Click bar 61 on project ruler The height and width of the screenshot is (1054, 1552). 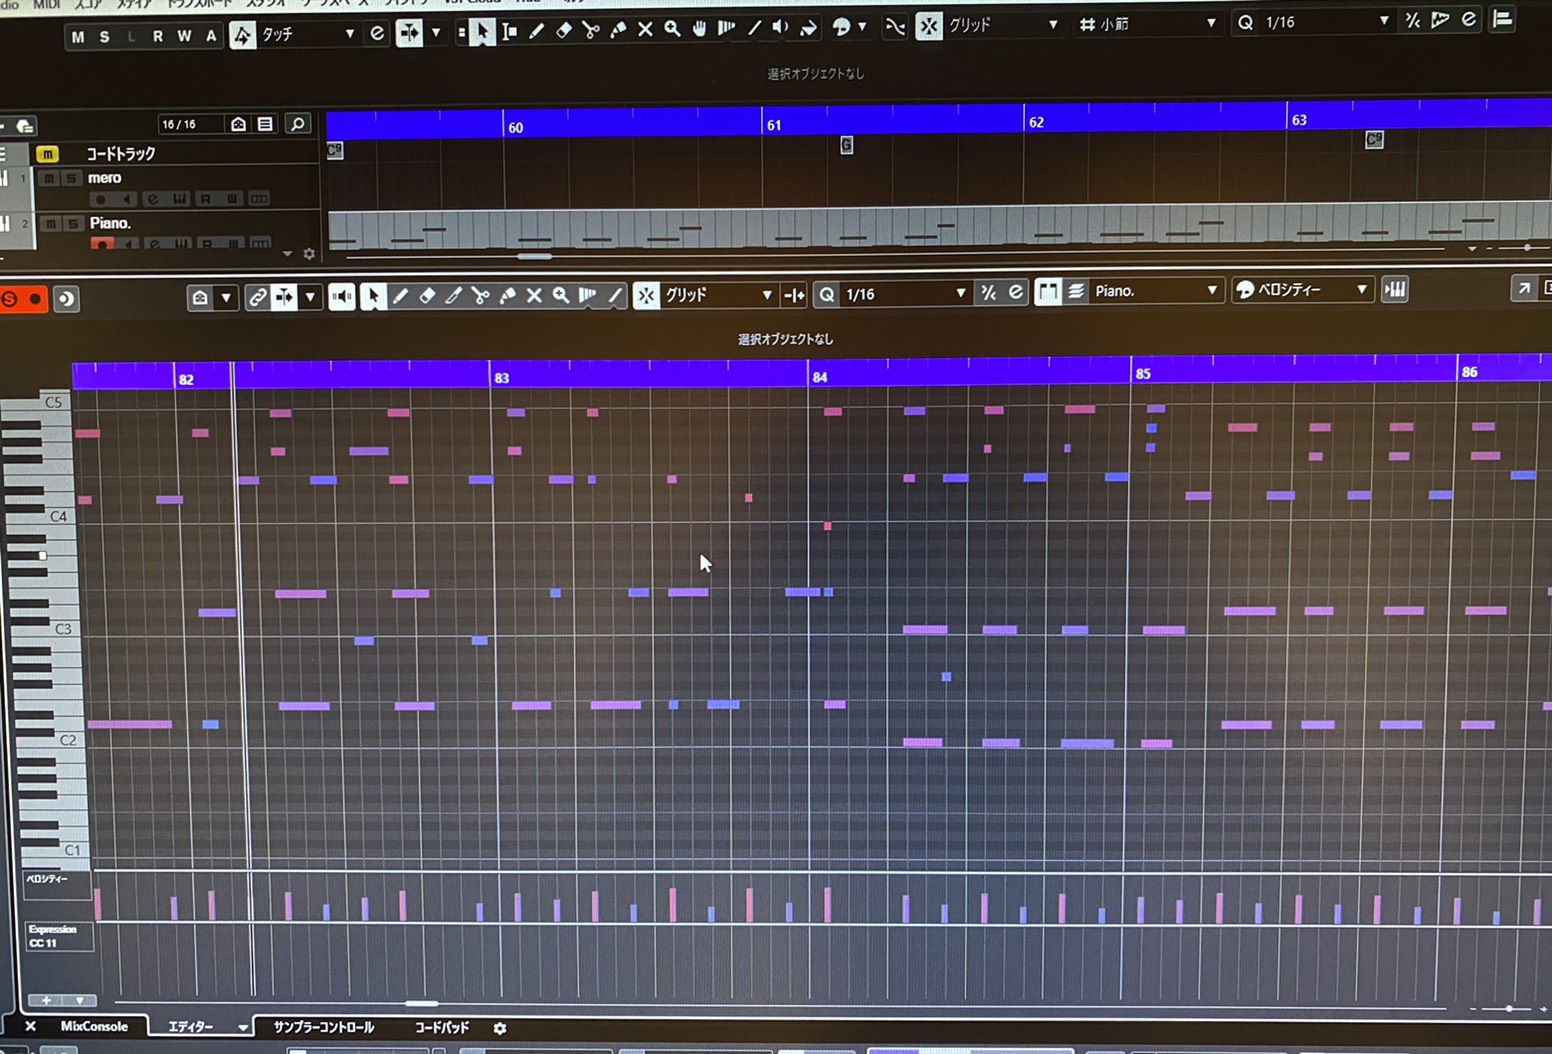click(x=774, y=125)
